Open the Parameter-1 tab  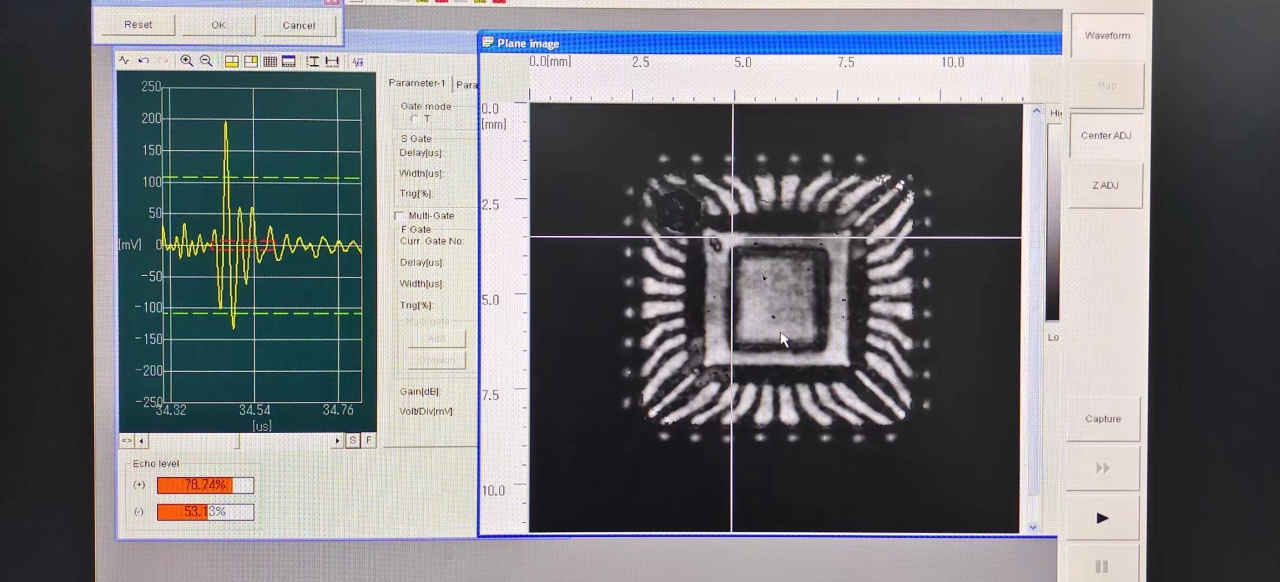click(416, 84)
